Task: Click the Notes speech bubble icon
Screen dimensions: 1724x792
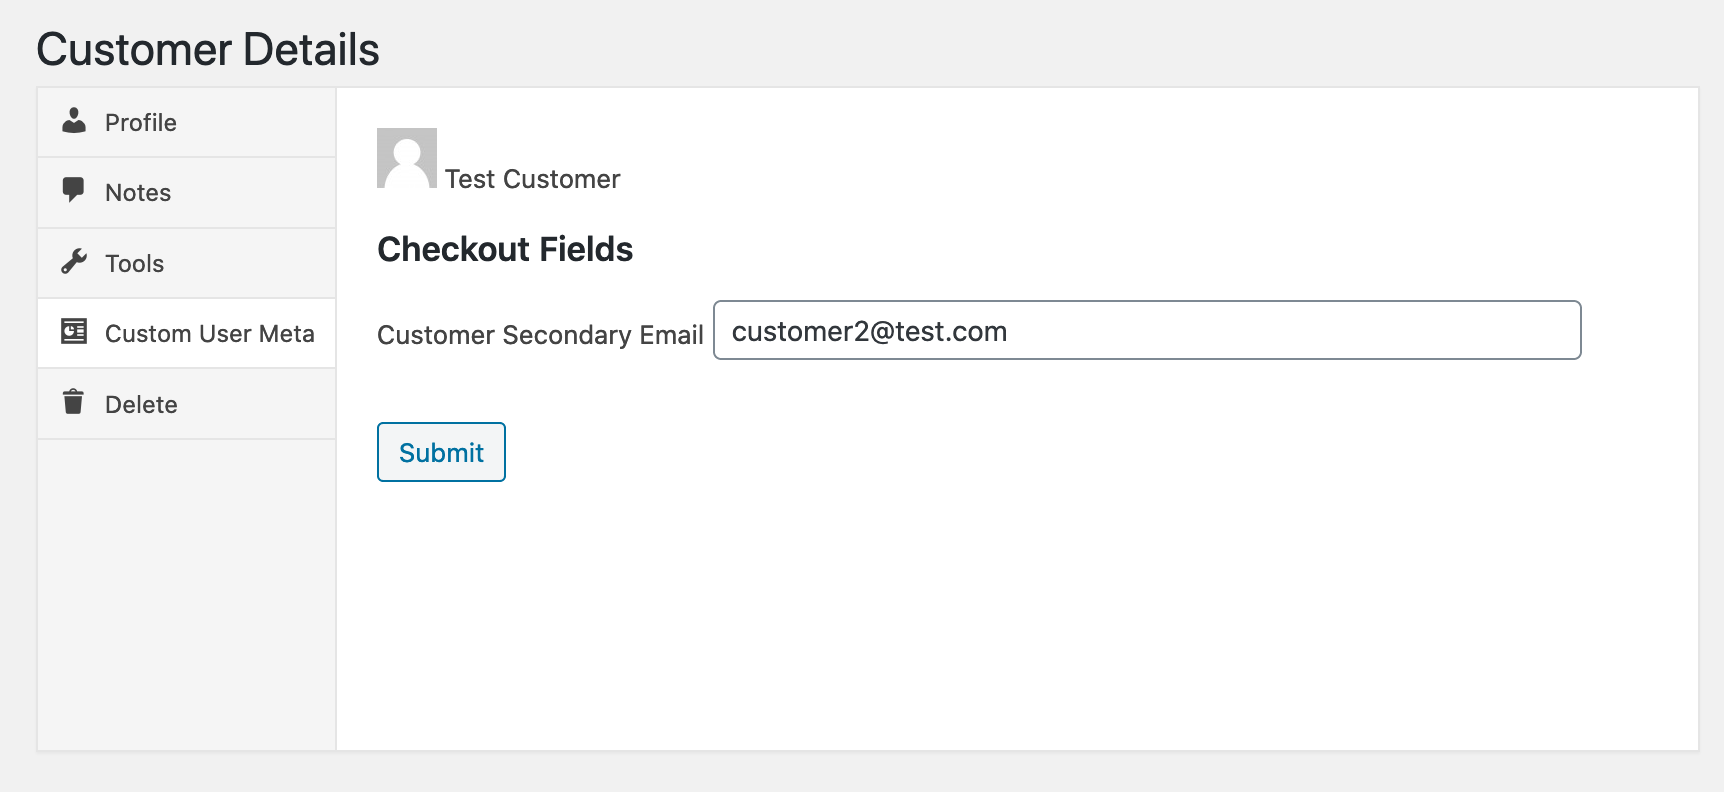Action: 73,190
